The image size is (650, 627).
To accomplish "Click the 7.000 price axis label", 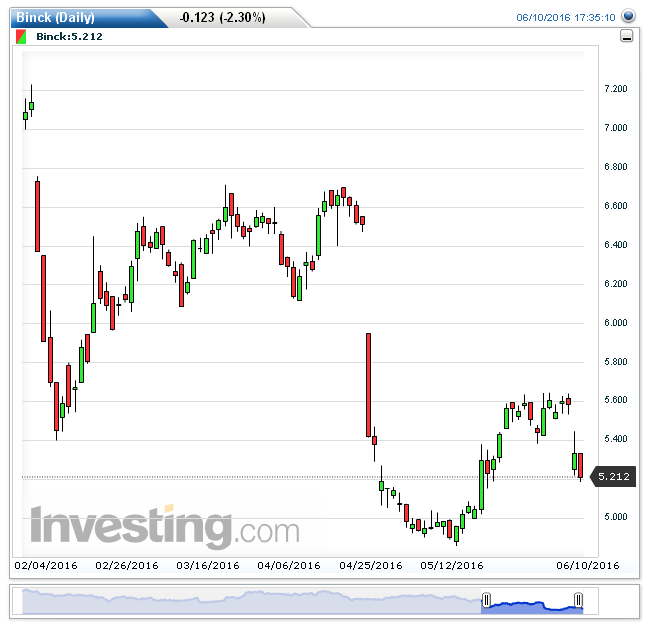I will pos(616,128).
